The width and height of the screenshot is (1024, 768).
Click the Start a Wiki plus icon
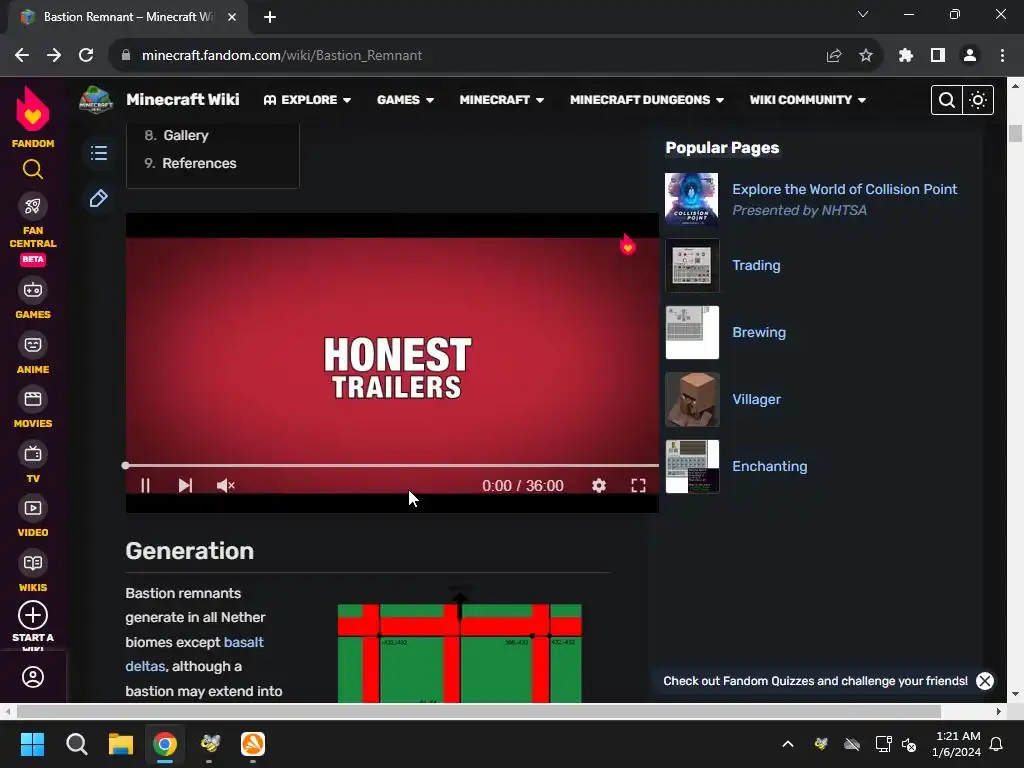click(33, 615)
